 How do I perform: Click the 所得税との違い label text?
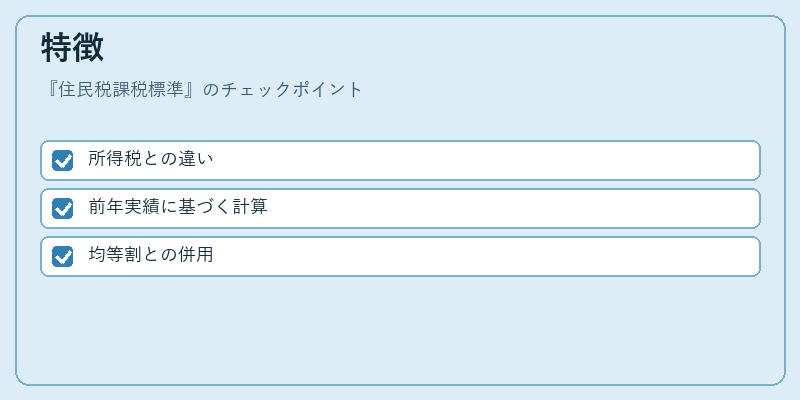pyautogui.click(x=151, y=159)
